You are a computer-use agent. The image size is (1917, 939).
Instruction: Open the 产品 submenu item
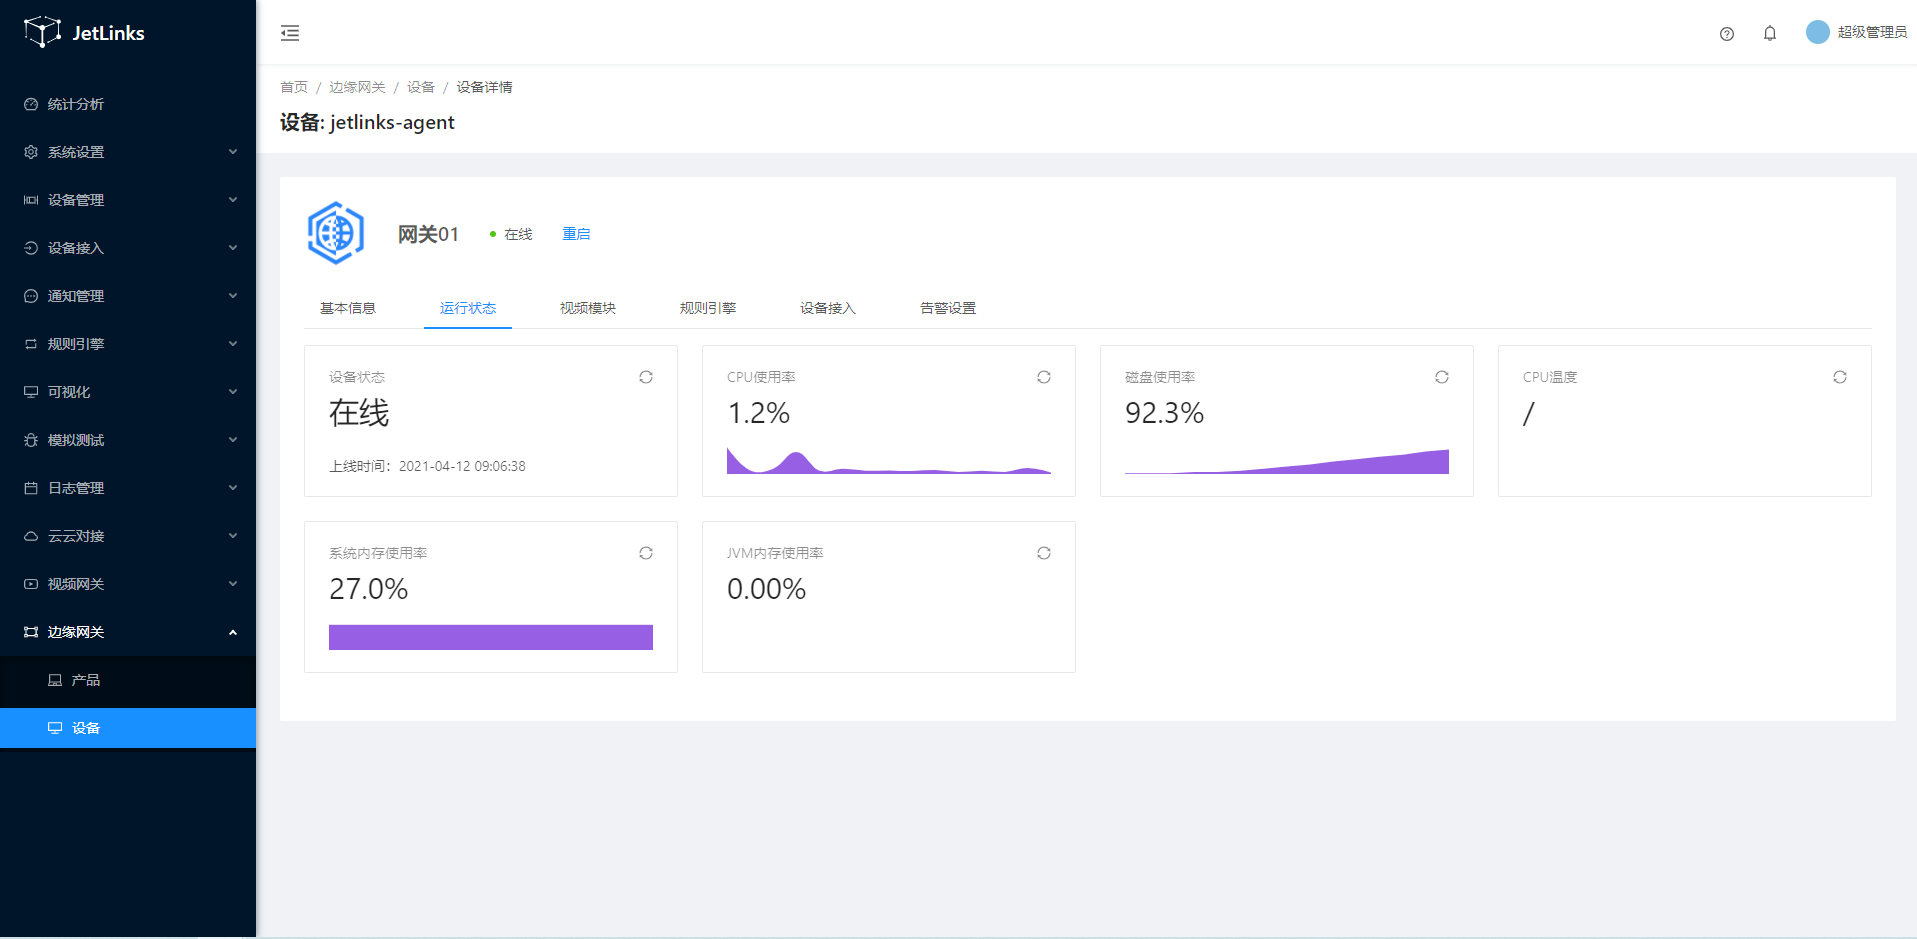click(x=86, y=680)
